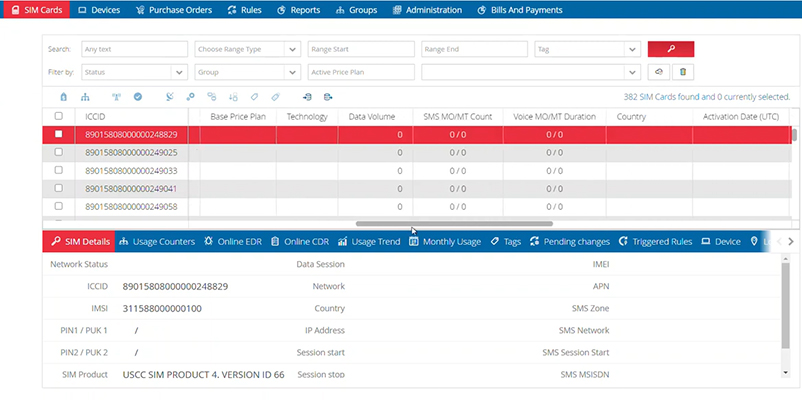Image resolution: width=802 pixels, height=400 pixels.
Task: Click the hierarchy tree icon in the toolbar
Action: coord(85,97)
